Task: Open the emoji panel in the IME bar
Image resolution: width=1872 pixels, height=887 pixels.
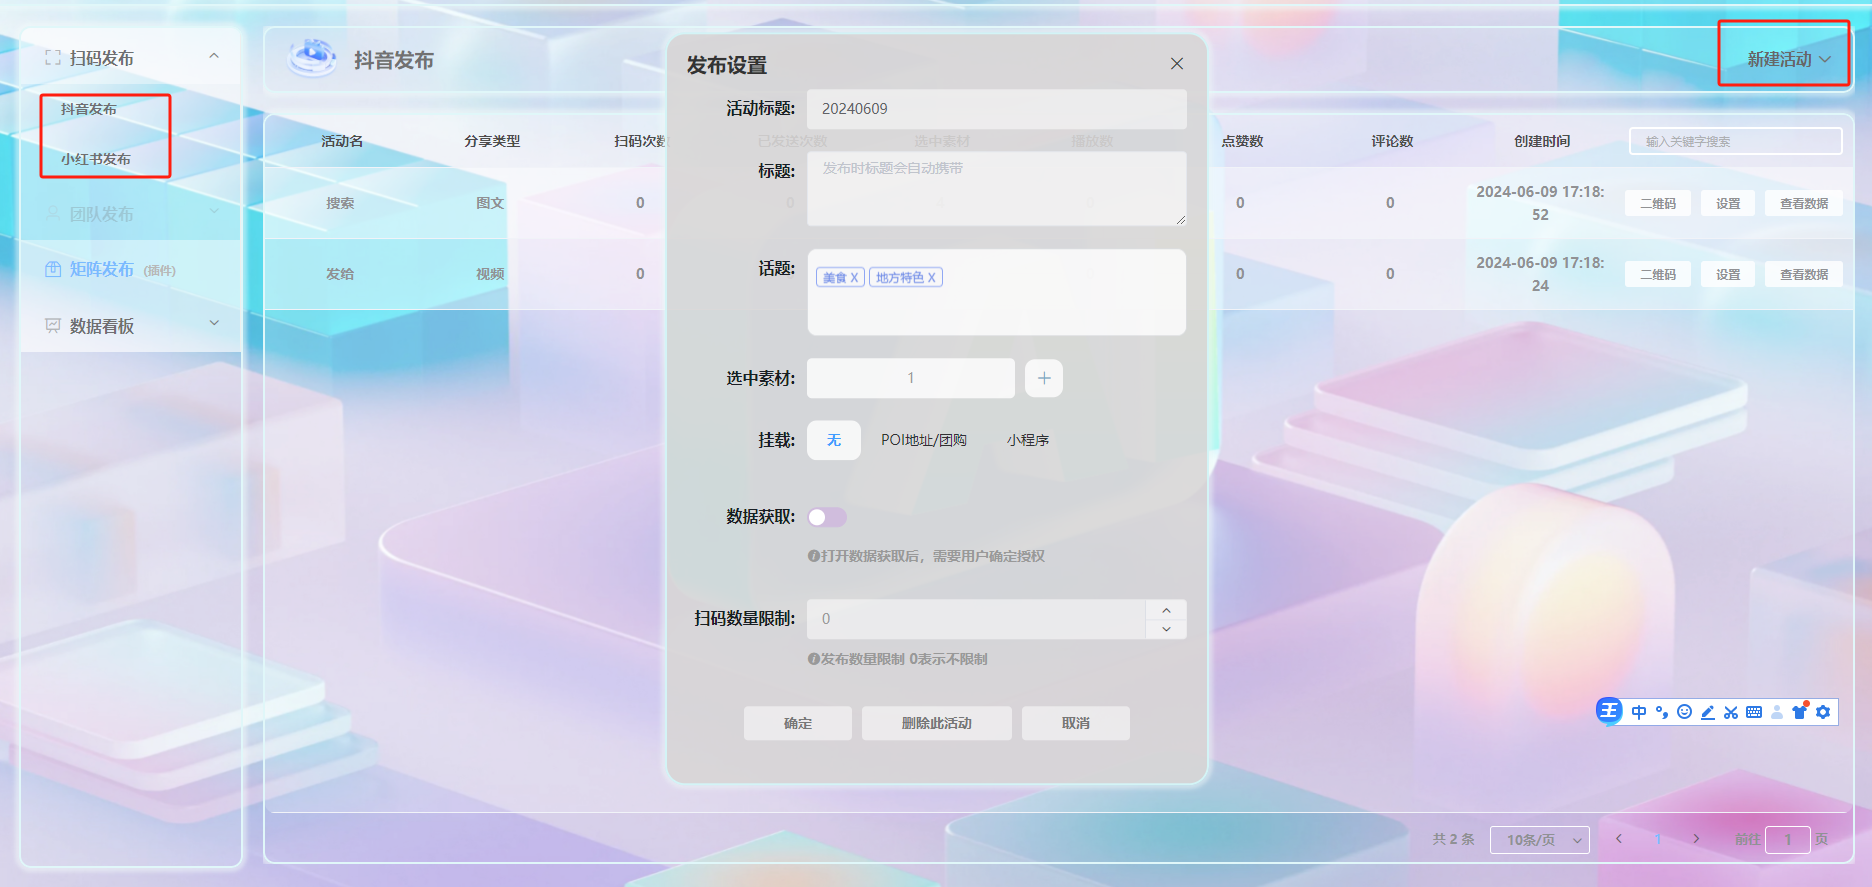Action: (1685, 712)
